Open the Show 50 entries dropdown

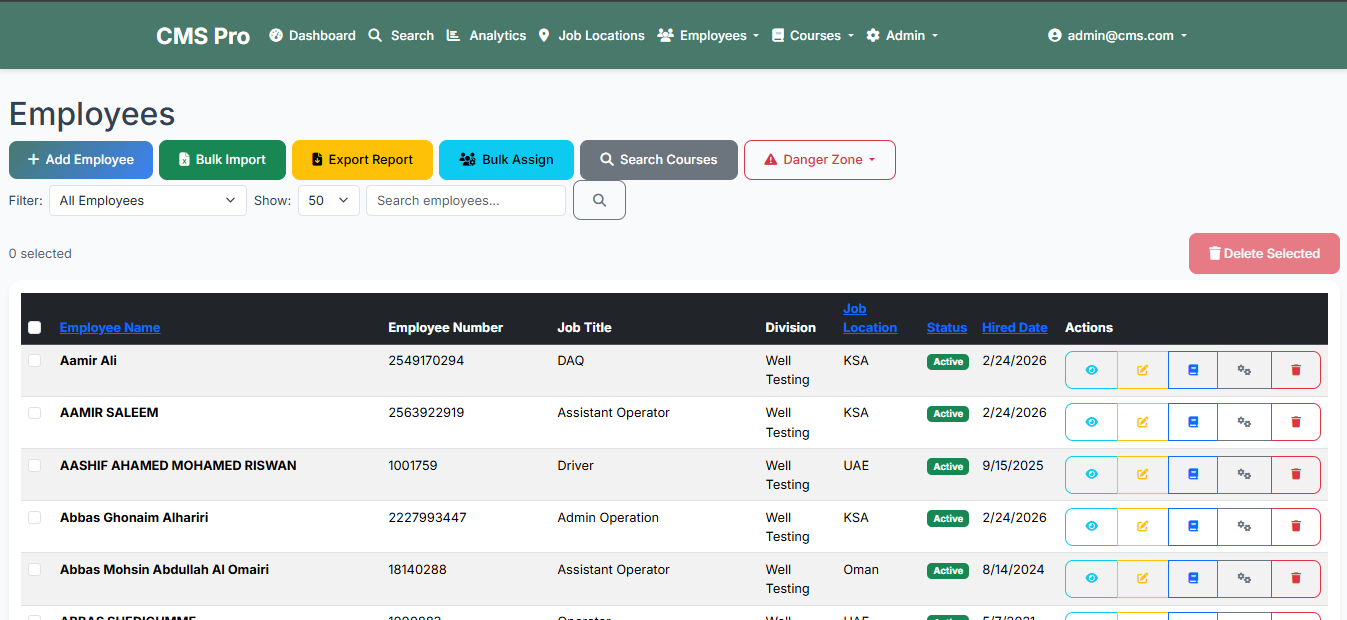[x=329, y=200]
